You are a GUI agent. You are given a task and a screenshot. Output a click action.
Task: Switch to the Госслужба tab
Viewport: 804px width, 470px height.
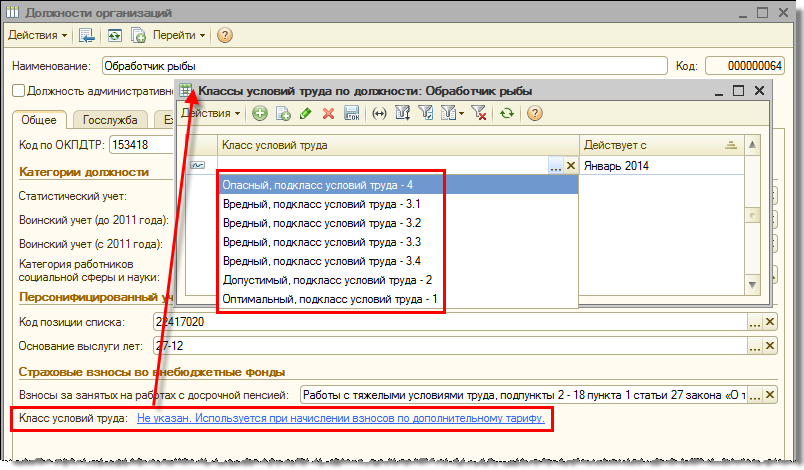110,120
